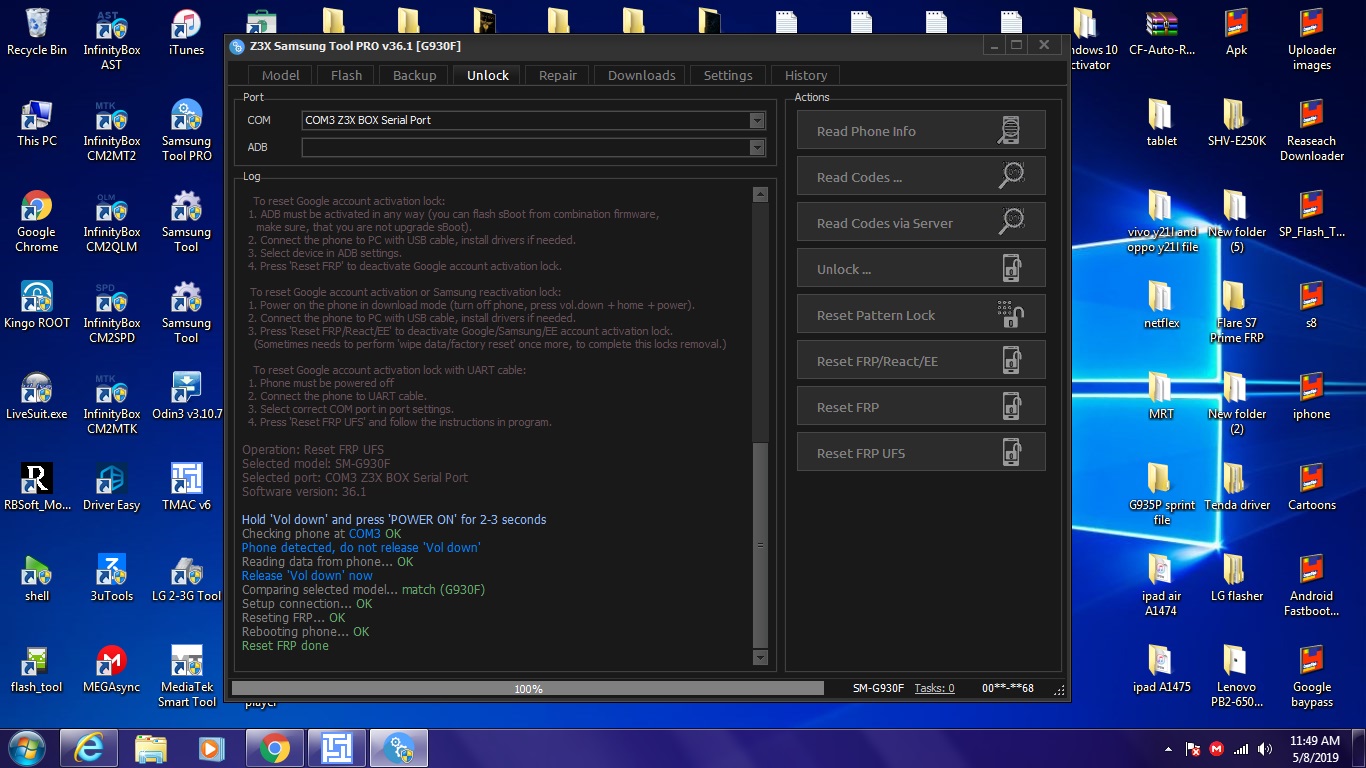The image size is (1366, 768).
Task: Click the Reset FRP UFS button
Action: [x=921, y=452]
